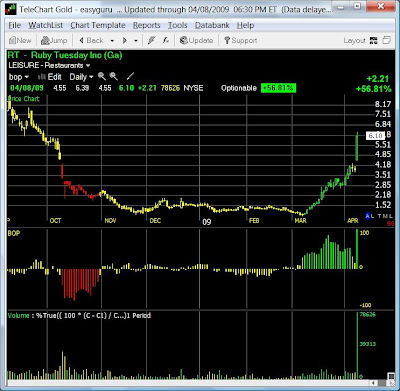Click the 09 year marker on the timeline

tap(207, 222)
